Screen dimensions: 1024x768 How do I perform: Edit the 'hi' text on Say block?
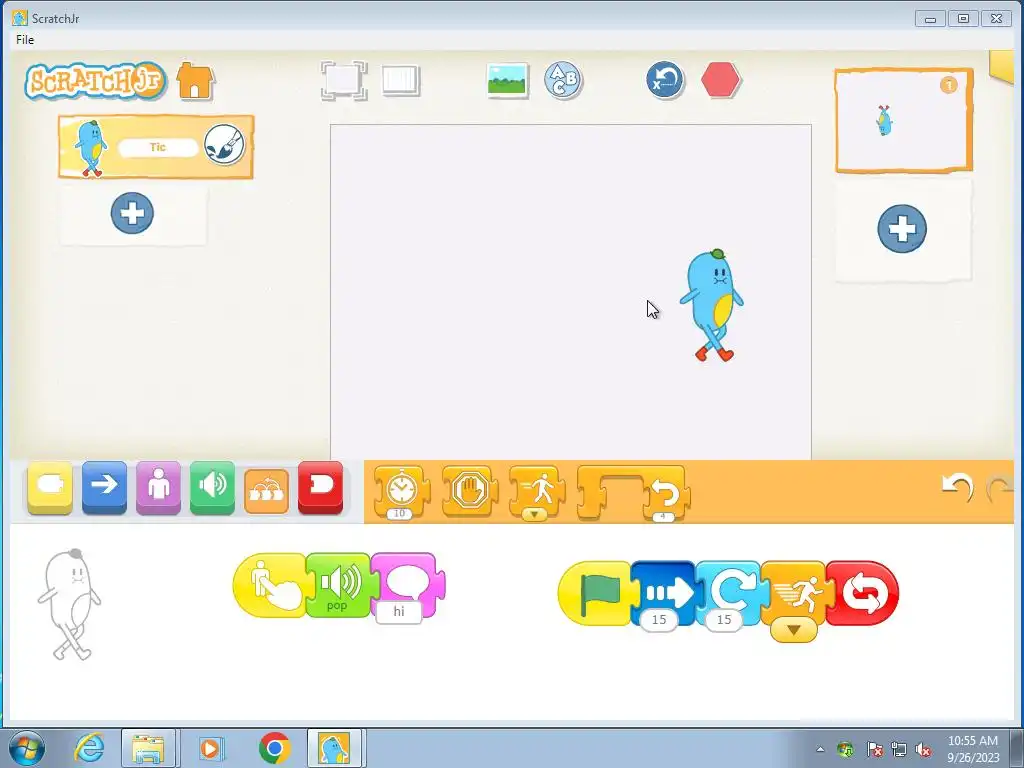point(398,611)
